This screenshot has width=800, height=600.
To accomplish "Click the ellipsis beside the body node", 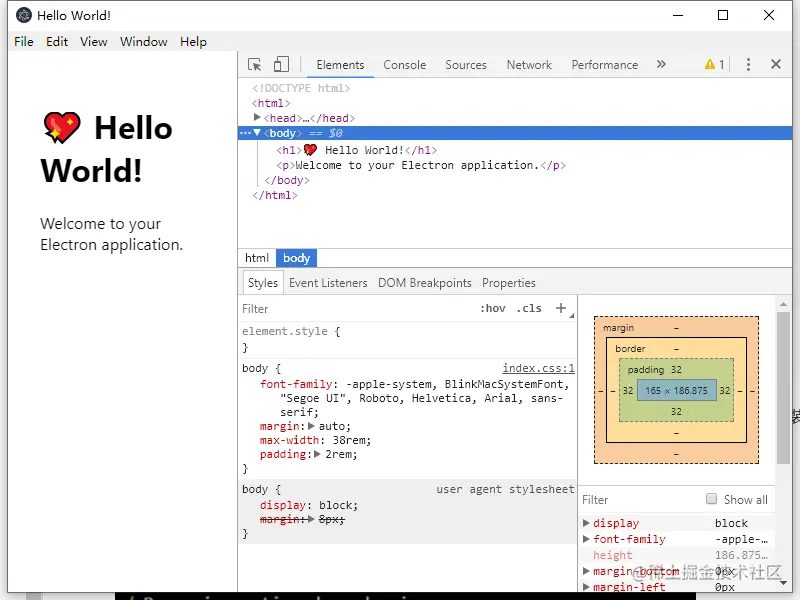I will pyautogui.click(x=245, y=133).
